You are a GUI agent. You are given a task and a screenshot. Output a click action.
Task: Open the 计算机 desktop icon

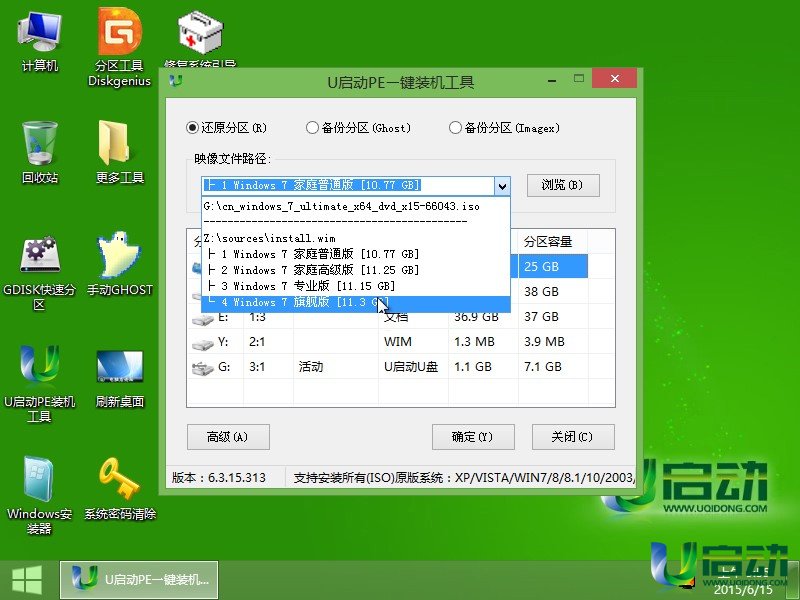[40, 42]
